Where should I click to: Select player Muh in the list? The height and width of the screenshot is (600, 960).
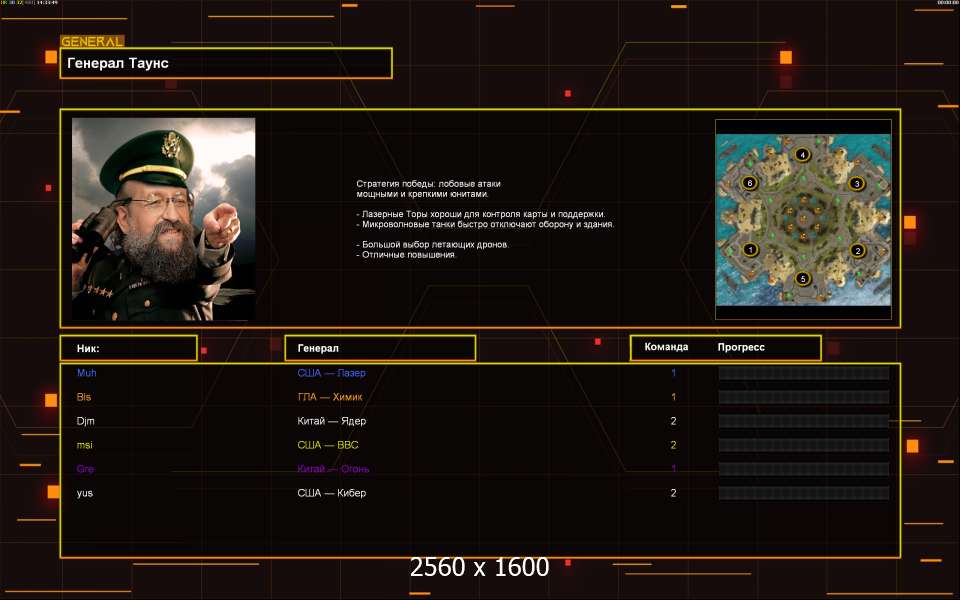[x=87, y=373]
